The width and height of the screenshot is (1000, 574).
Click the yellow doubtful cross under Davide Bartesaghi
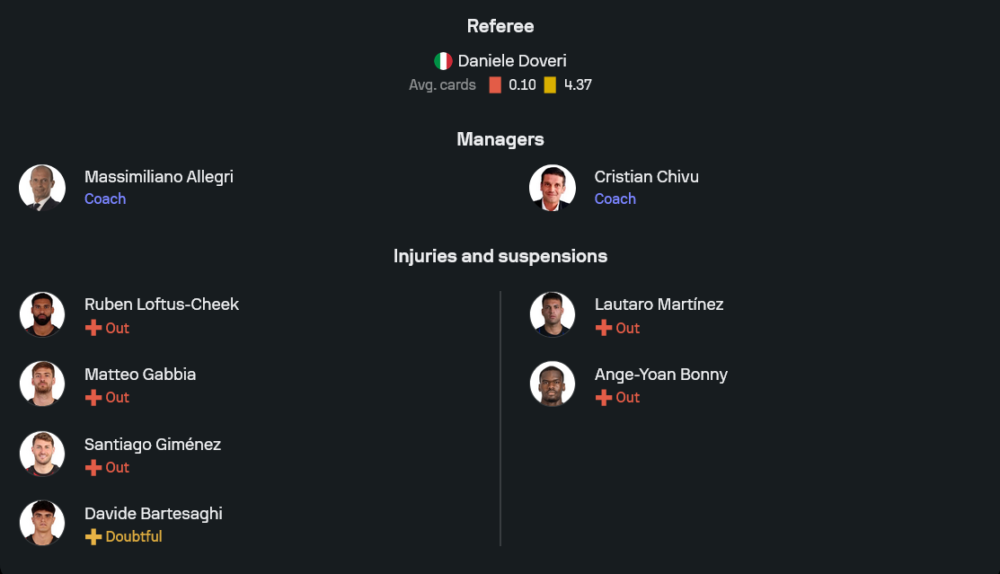click(x=93, y=537)
